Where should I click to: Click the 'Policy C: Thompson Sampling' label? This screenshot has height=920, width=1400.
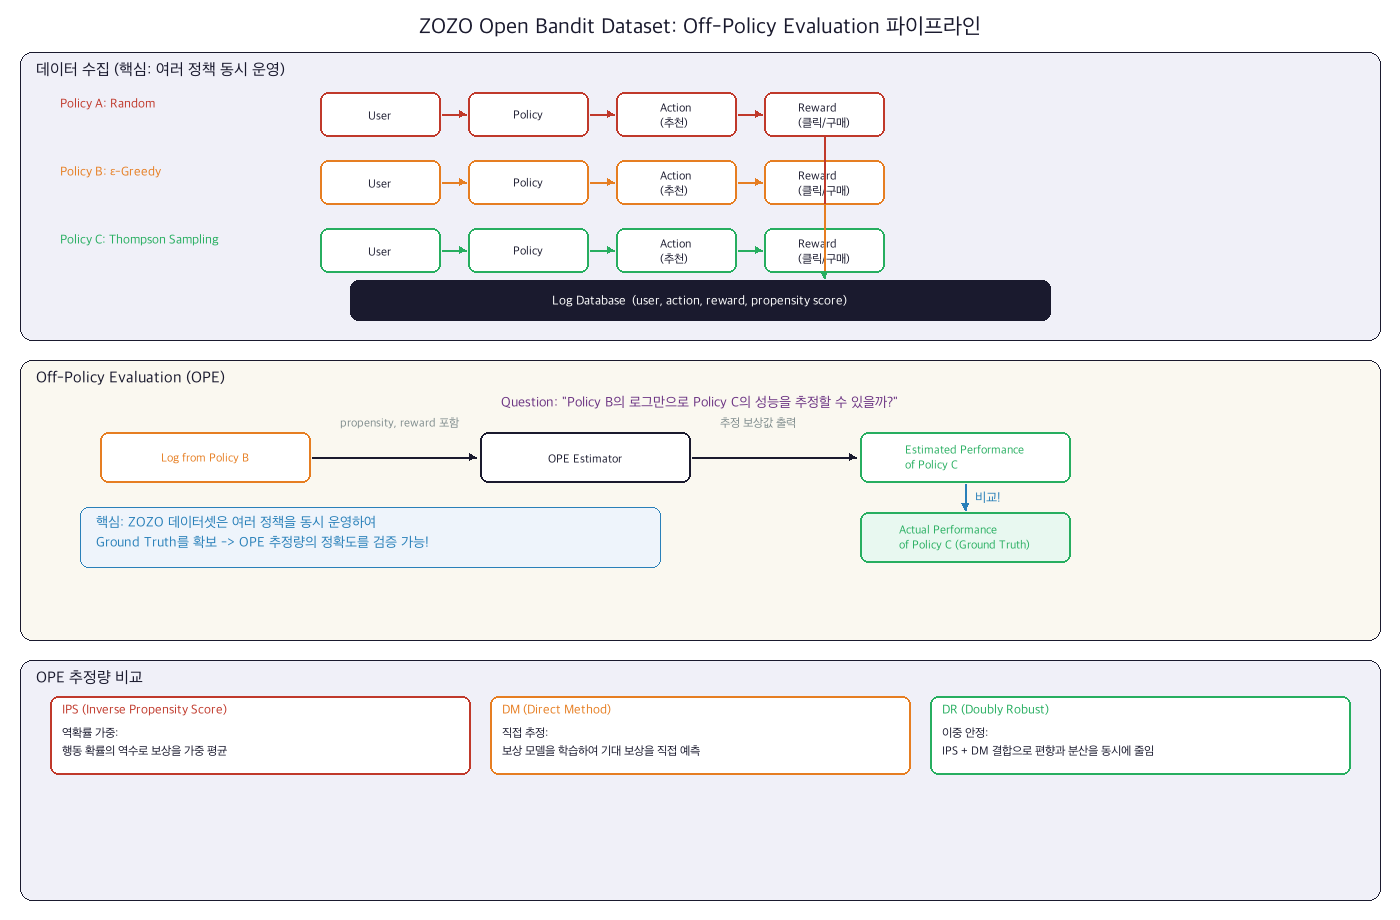[x=139, y=239]
